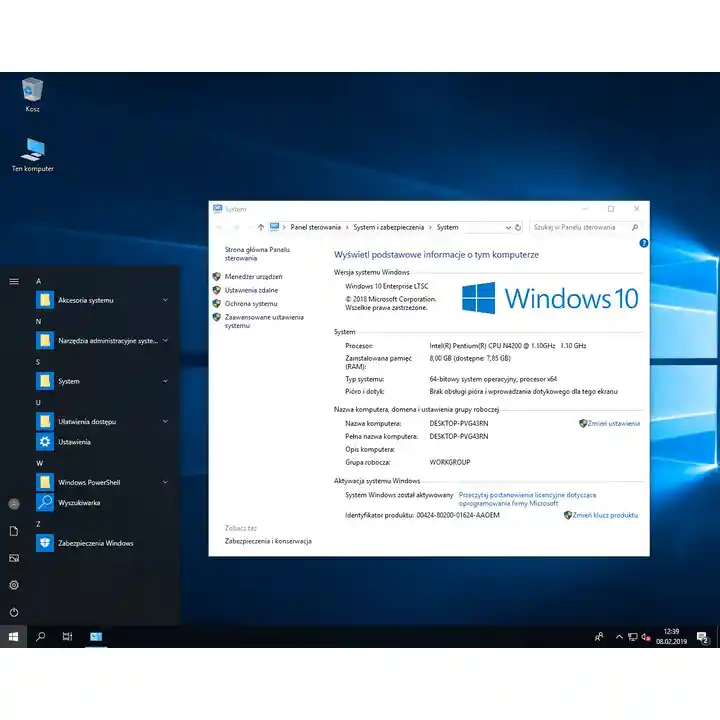Open Ustawienia zdalne link

coord(251,290)
